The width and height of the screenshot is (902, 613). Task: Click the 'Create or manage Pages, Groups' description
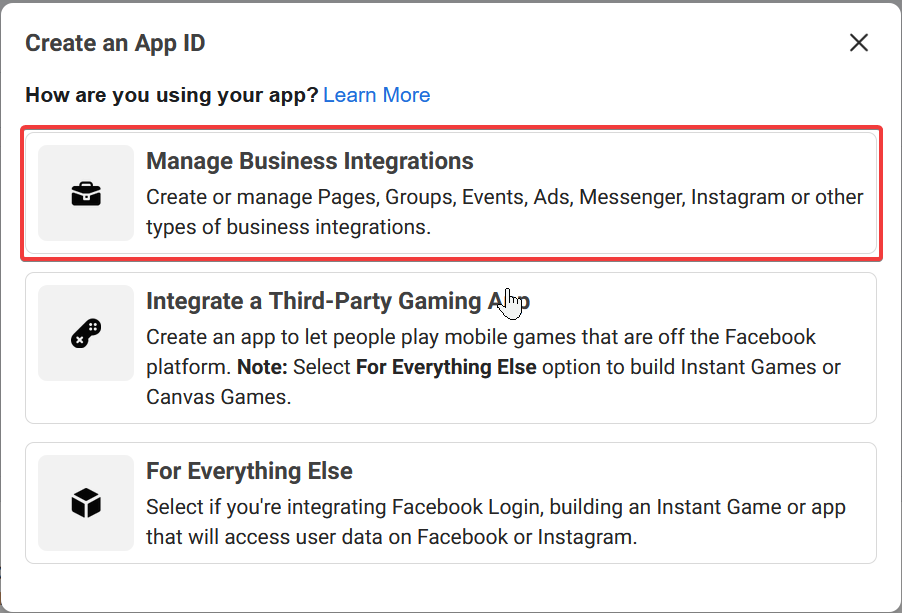504,212
